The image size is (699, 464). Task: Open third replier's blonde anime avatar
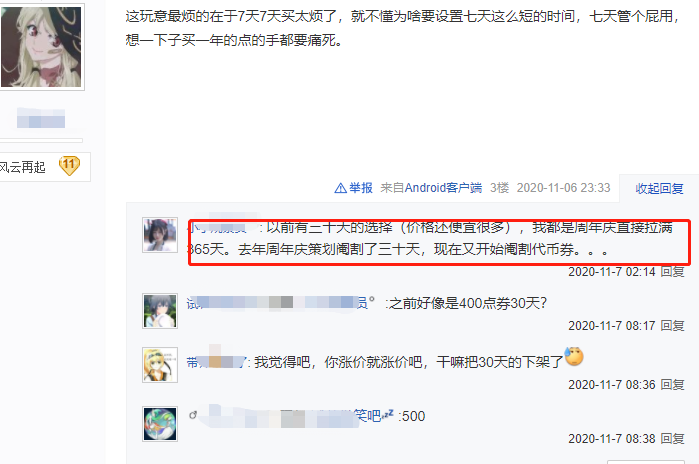click(160, 365)
